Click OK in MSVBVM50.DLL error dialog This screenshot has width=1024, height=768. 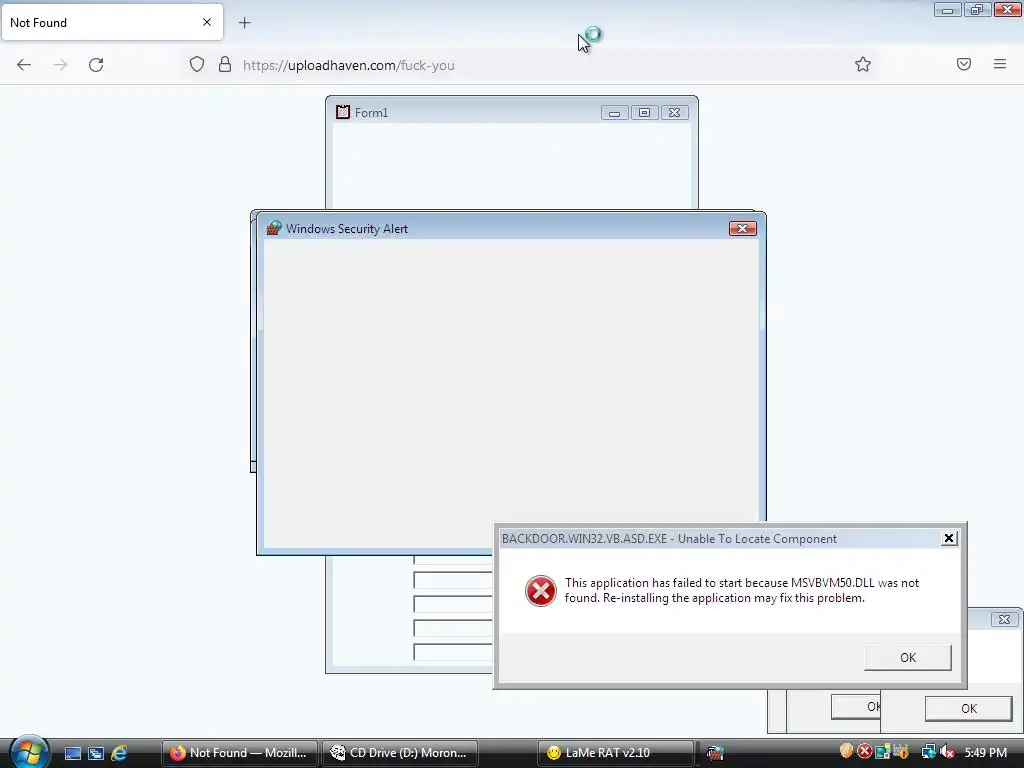point(908,658)
